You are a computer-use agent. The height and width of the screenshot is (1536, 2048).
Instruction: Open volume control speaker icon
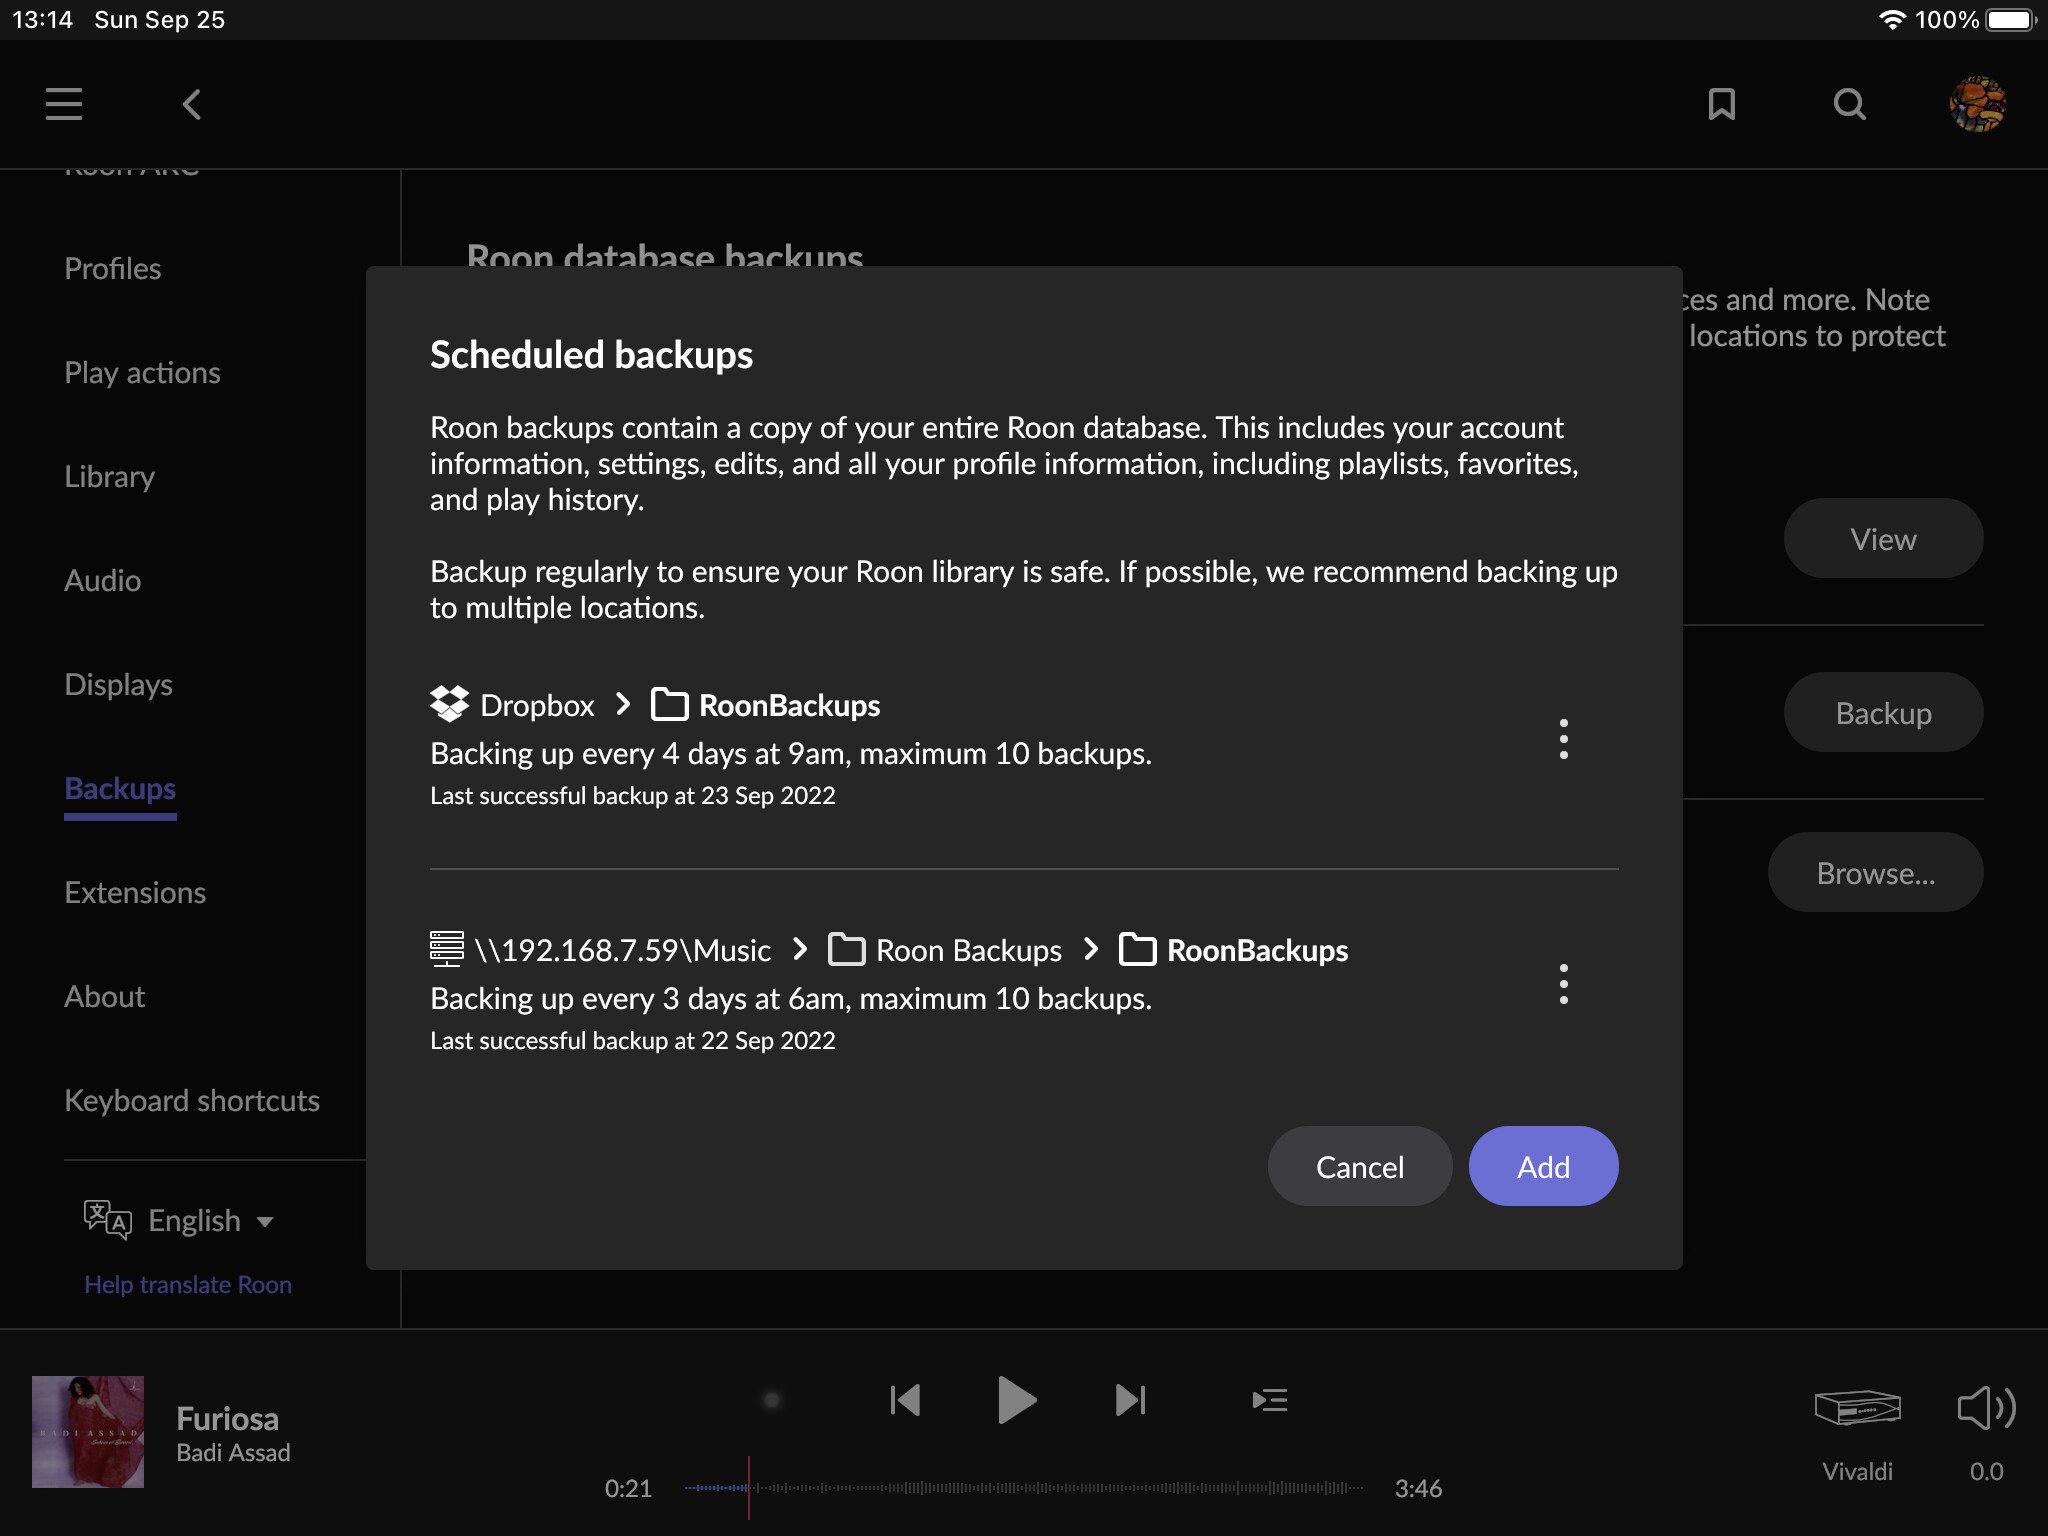point(1986,1409)
